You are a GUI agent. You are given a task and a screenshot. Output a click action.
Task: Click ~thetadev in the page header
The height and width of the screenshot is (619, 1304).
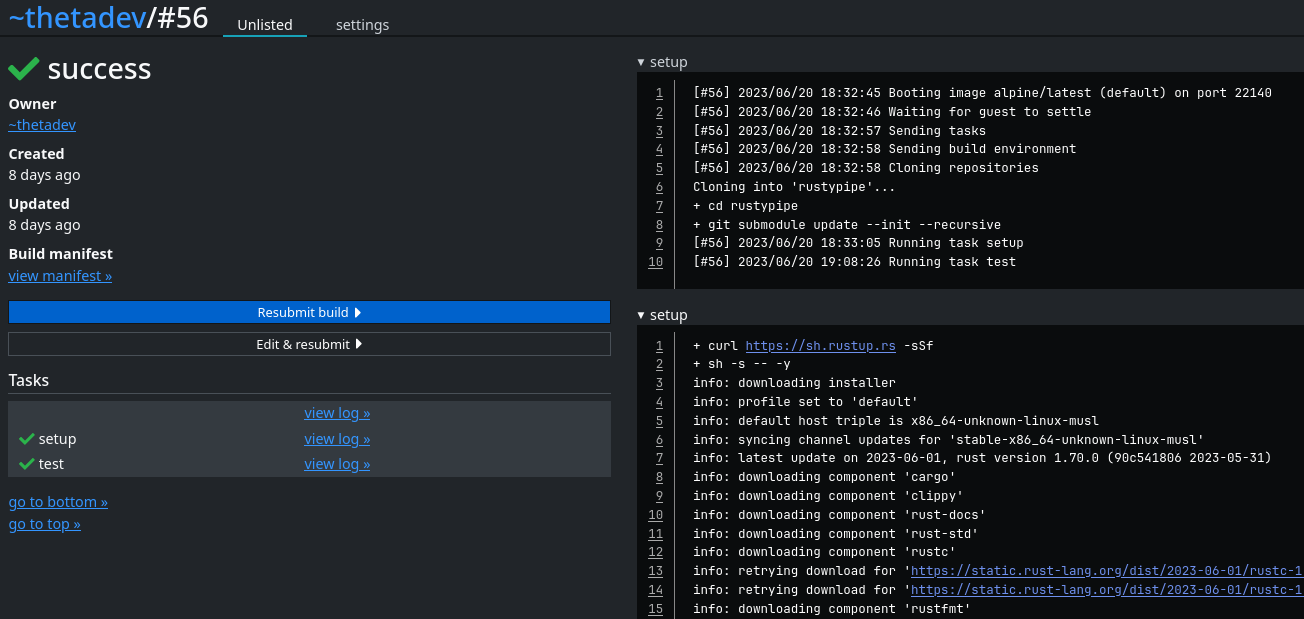(x=76, y=17)
